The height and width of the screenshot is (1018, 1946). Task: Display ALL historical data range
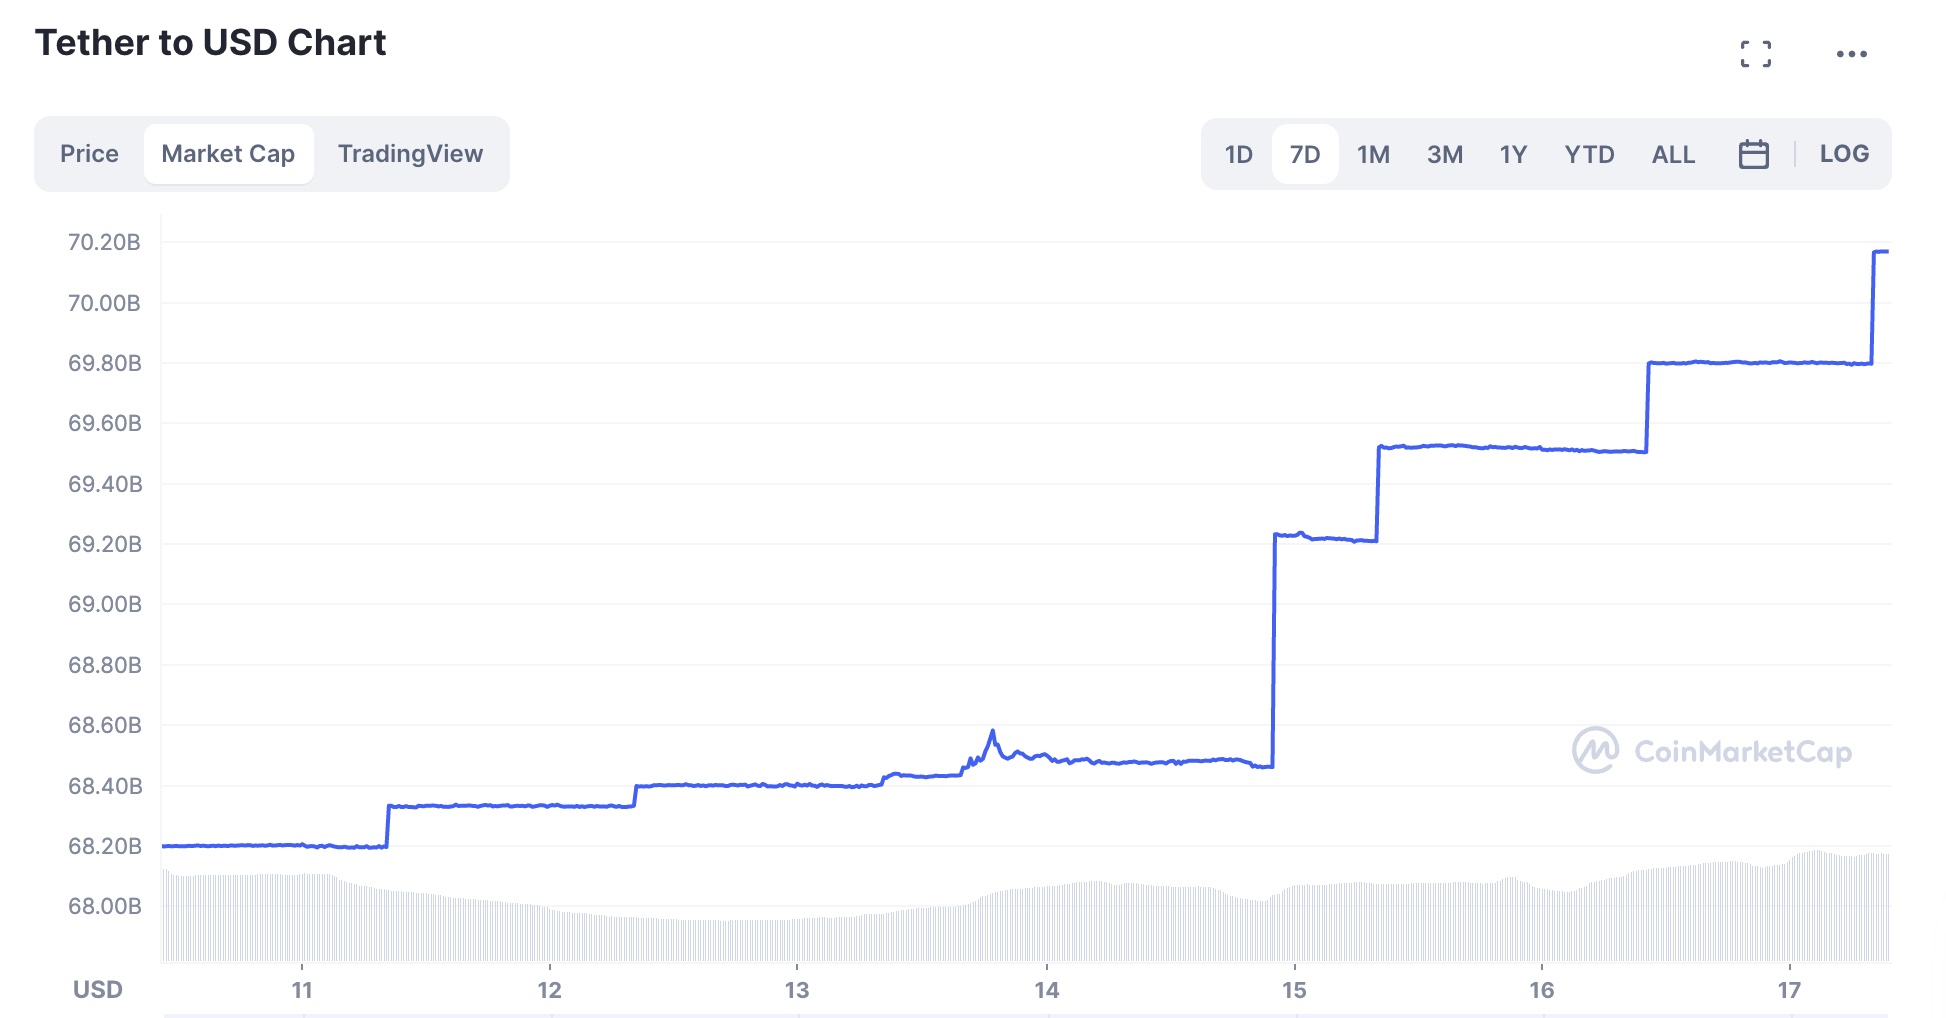click(1673, 154)
